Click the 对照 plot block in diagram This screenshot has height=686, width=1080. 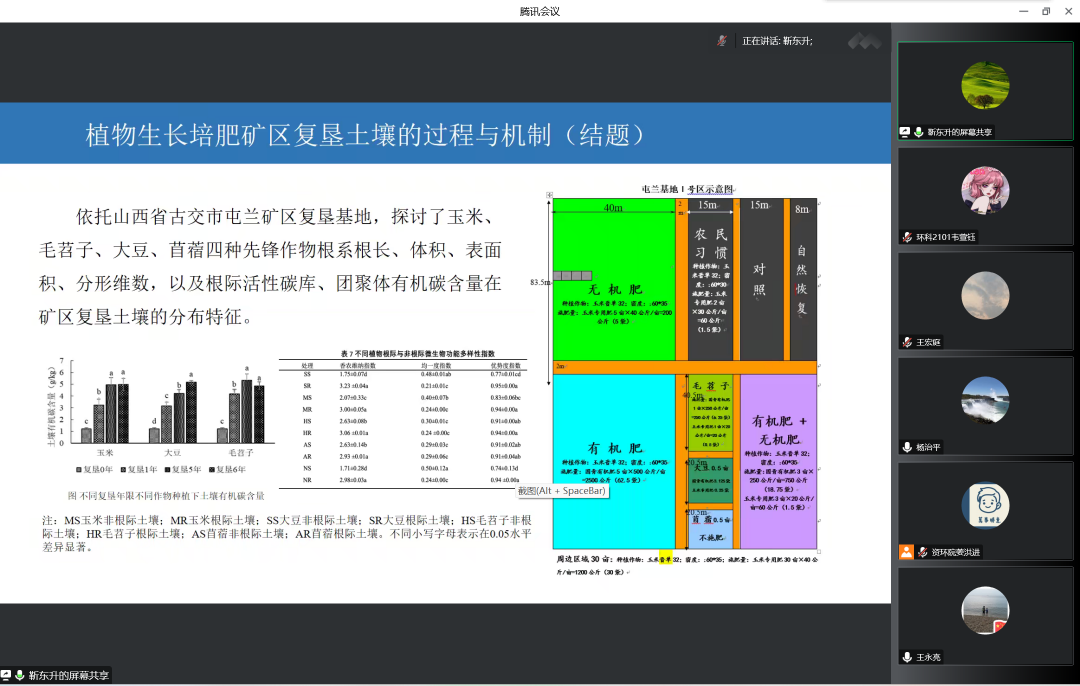coord(761,279)
